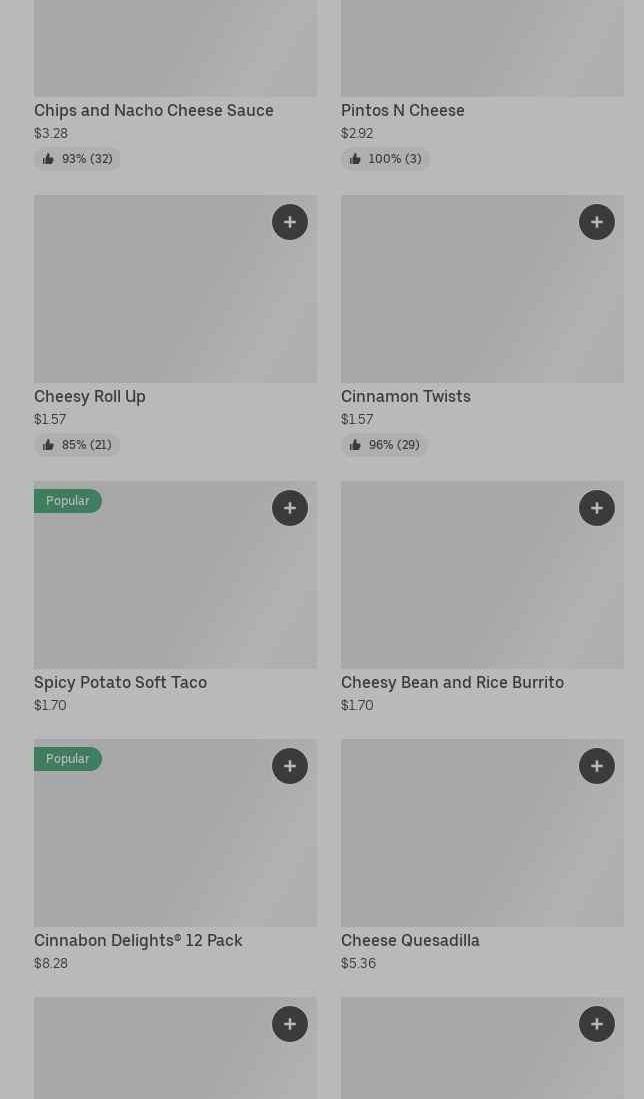This screenshot has width=644, height=1099.
Task: Add Cheese Quesadilla to cart
Action: click(597, 766)
